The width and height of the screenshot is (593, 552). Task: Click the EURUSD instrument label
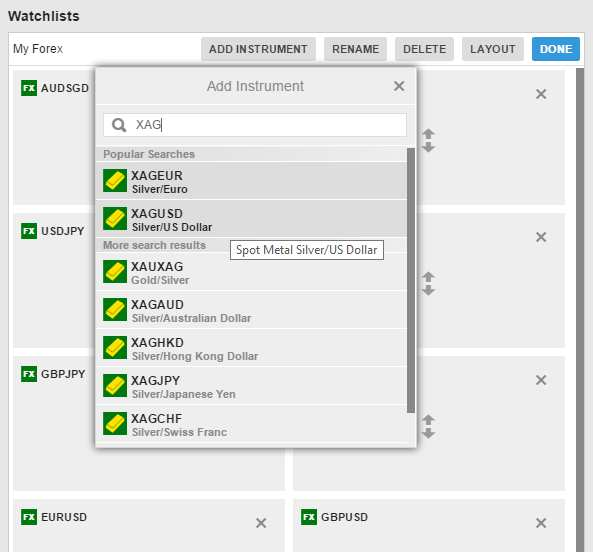tap(64, 517)
